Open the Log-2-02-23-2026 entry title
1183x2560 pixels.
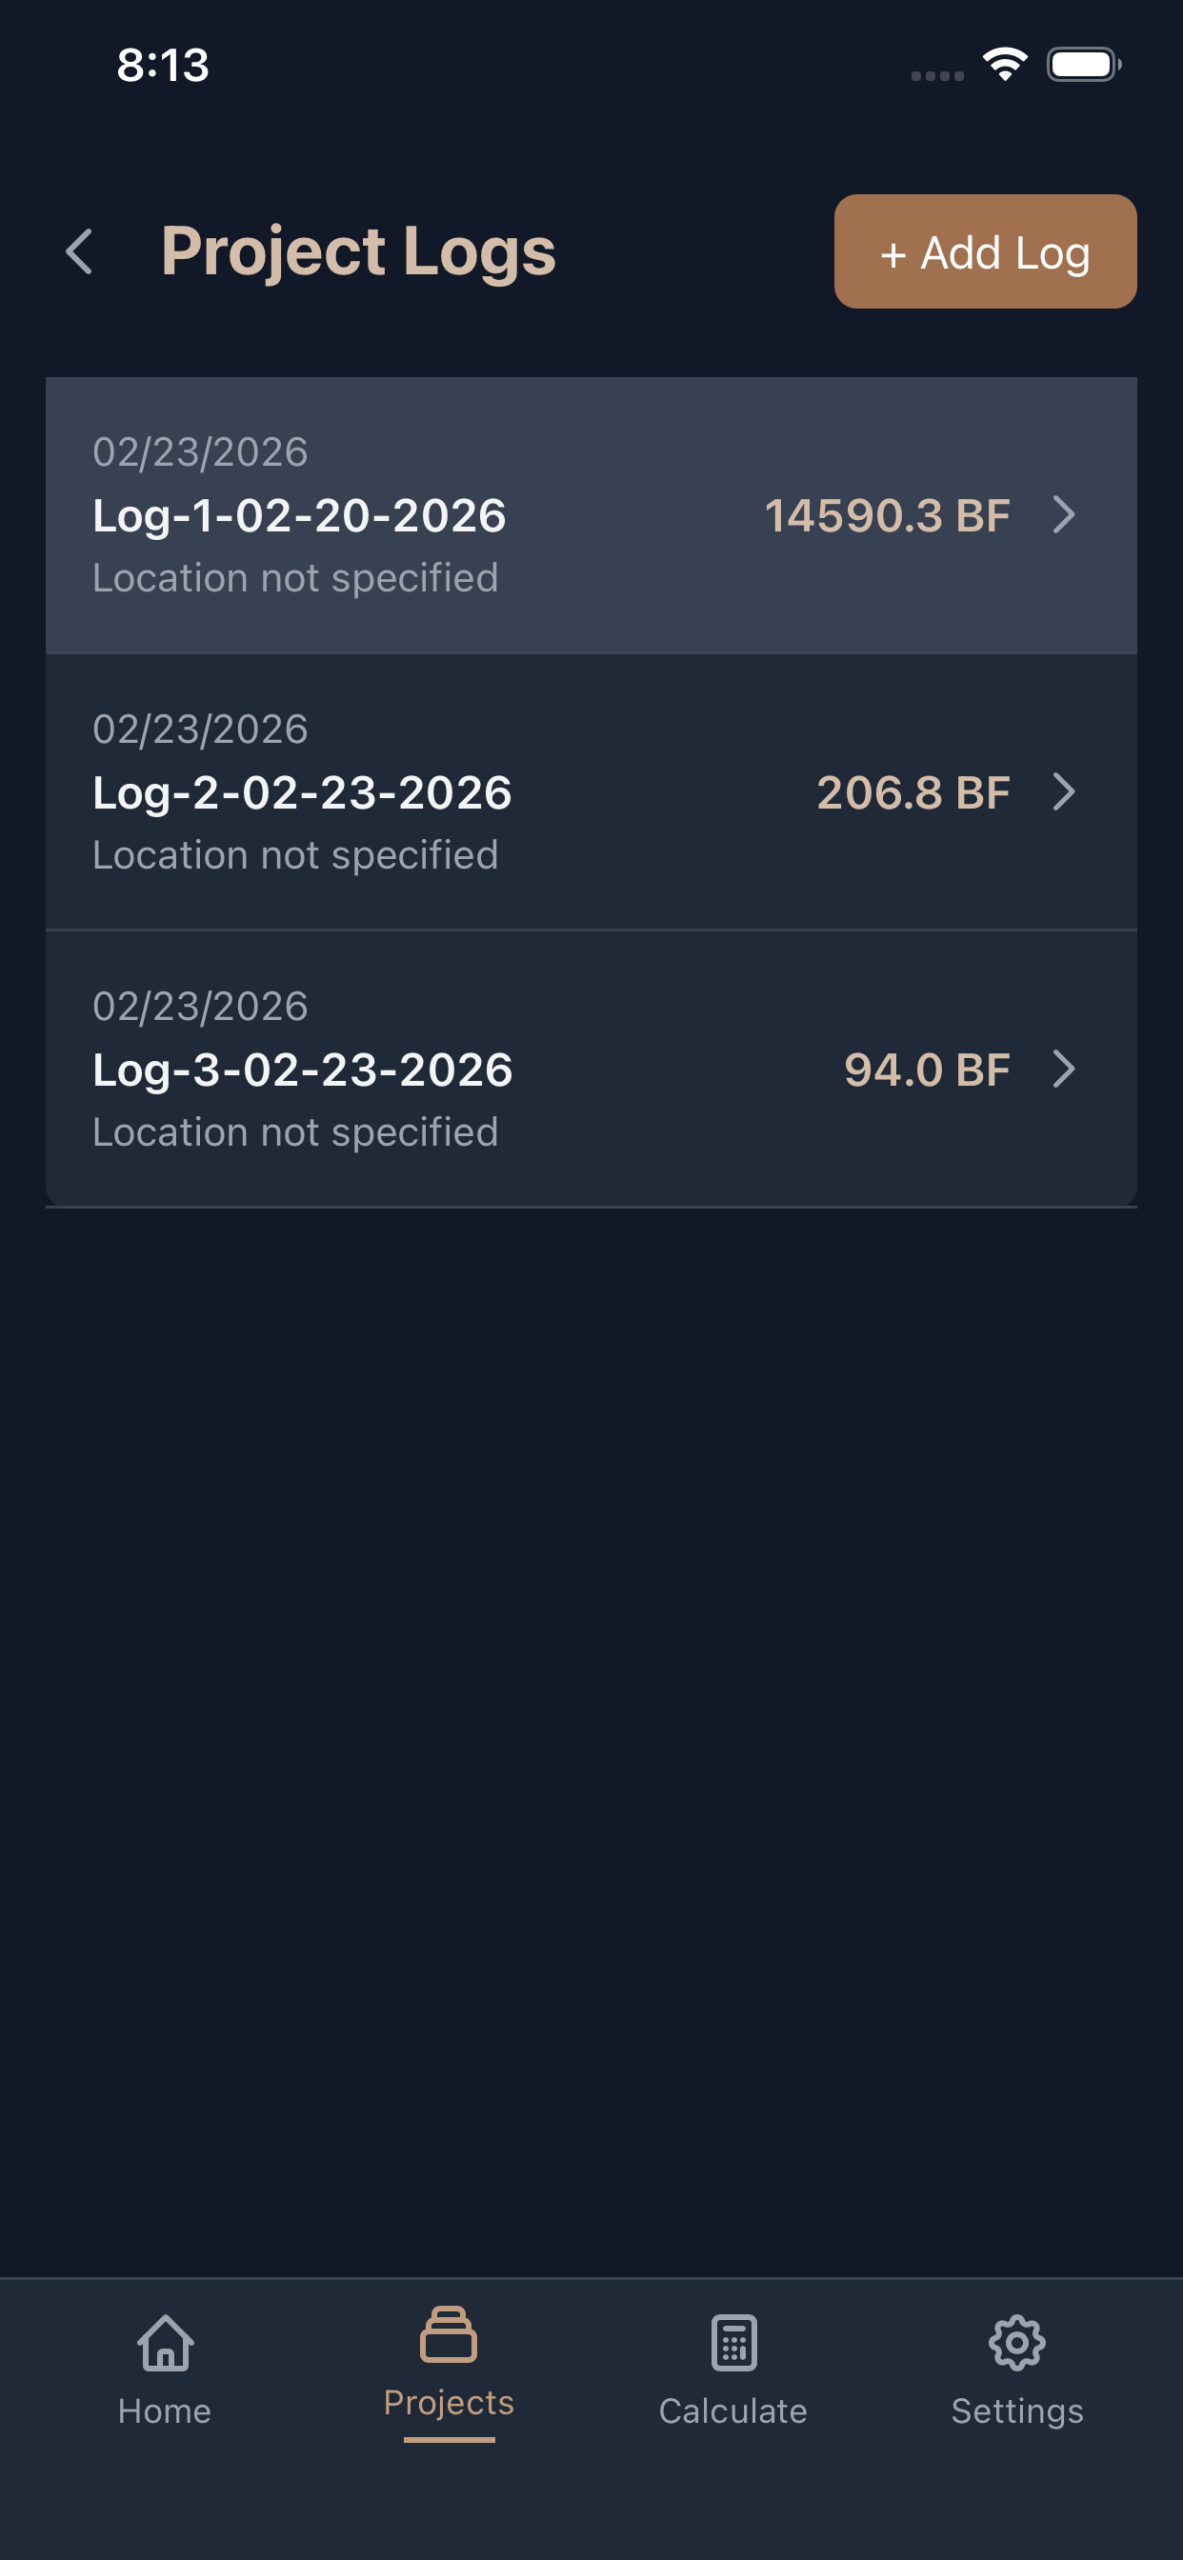pyautogui.click(x=302, y=793)
